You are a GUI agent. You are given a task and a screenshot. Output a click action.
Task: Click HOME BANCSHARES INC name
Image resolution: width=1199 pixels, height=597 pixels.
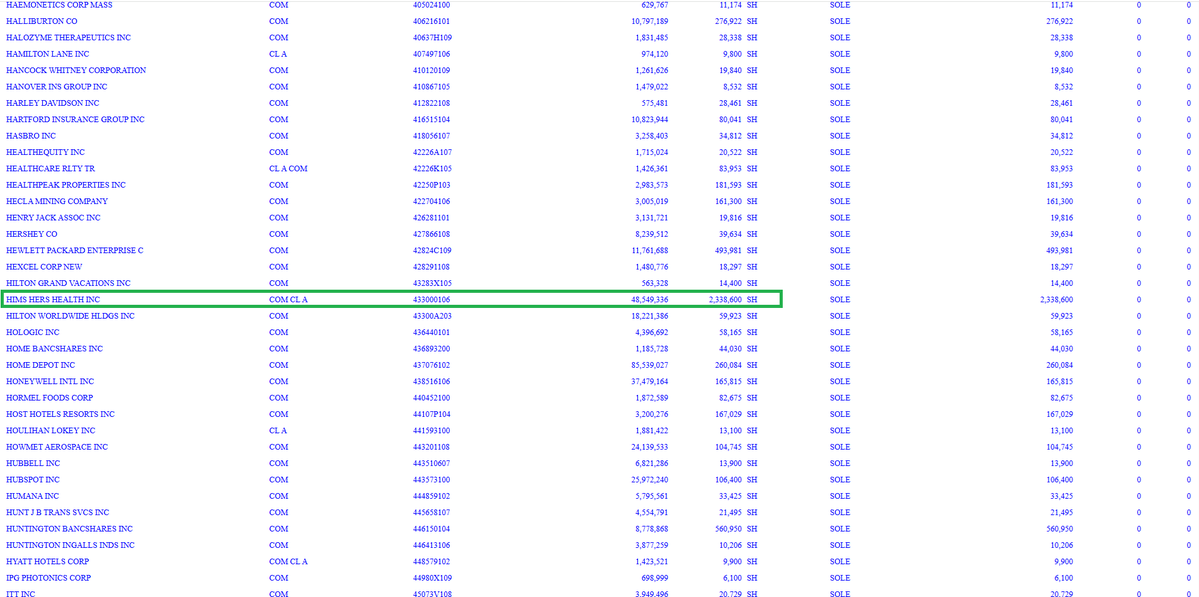[x=54, y=349]
